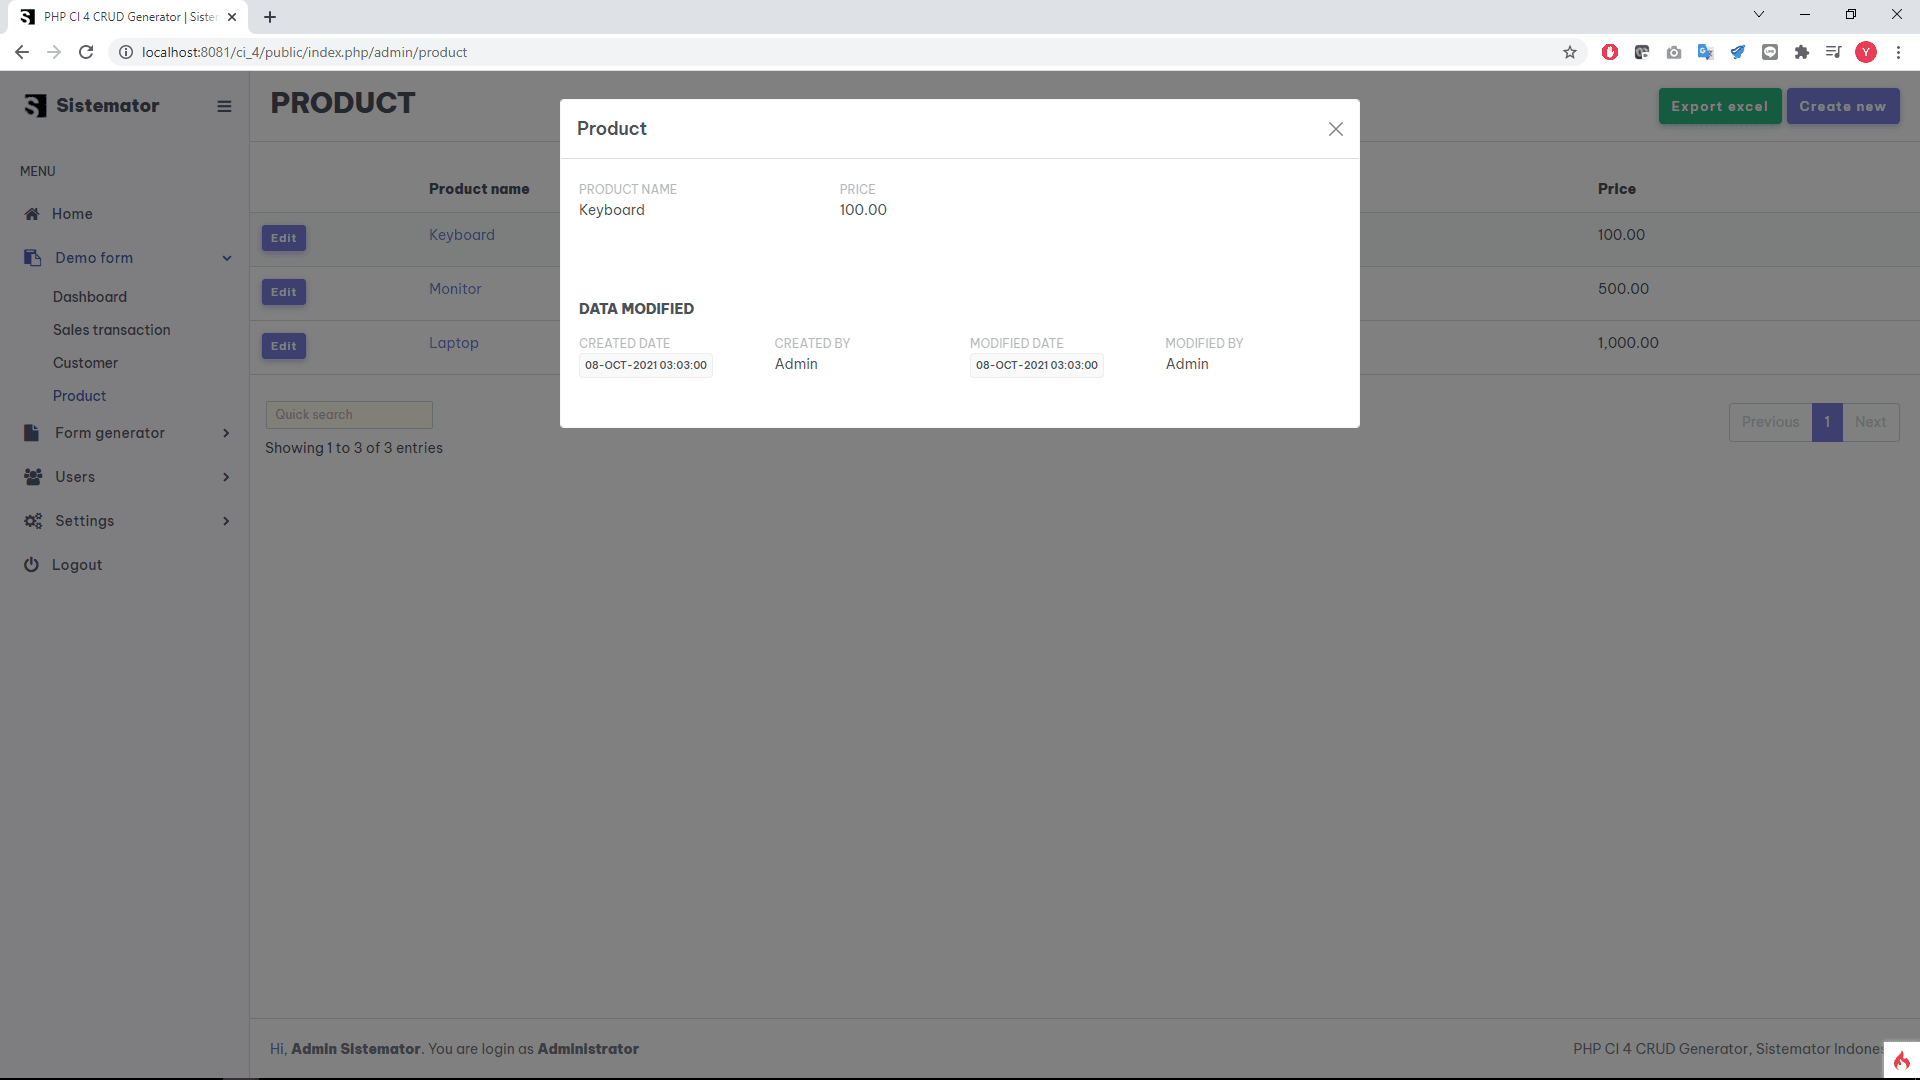Click the Logout power icon
Screen dimensions: 1920x1080
coord(32,565)
